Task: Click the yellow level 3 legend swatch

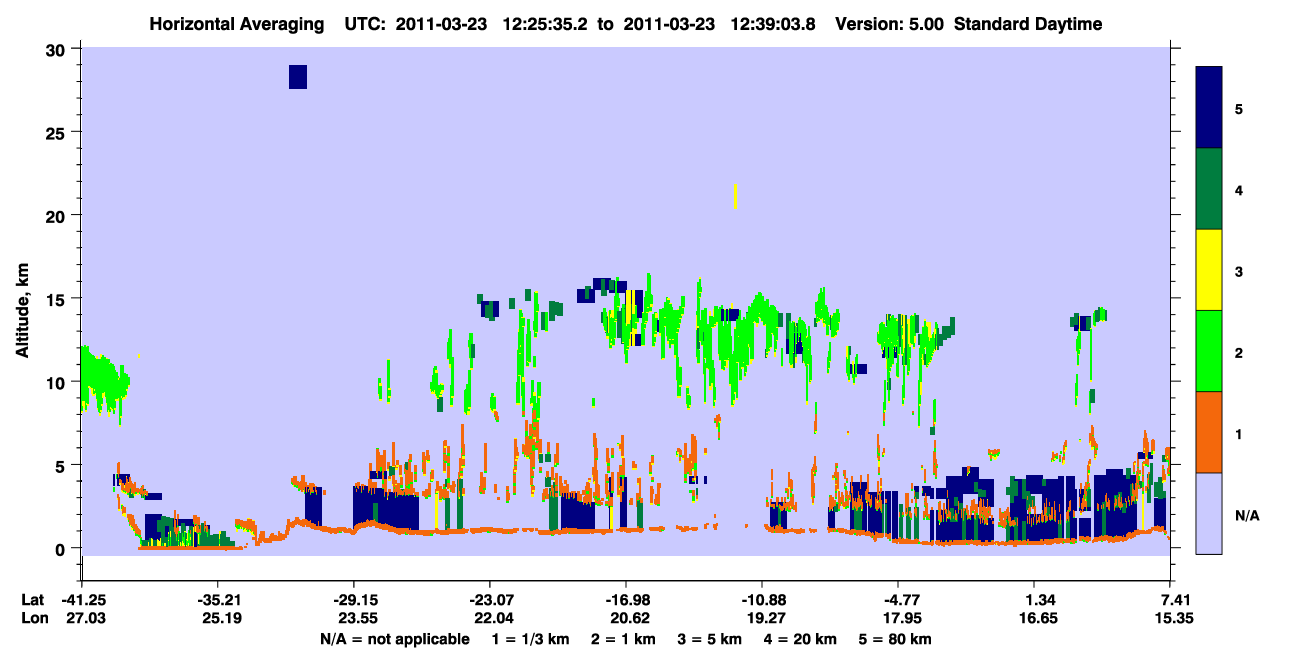Action: 1209,270
